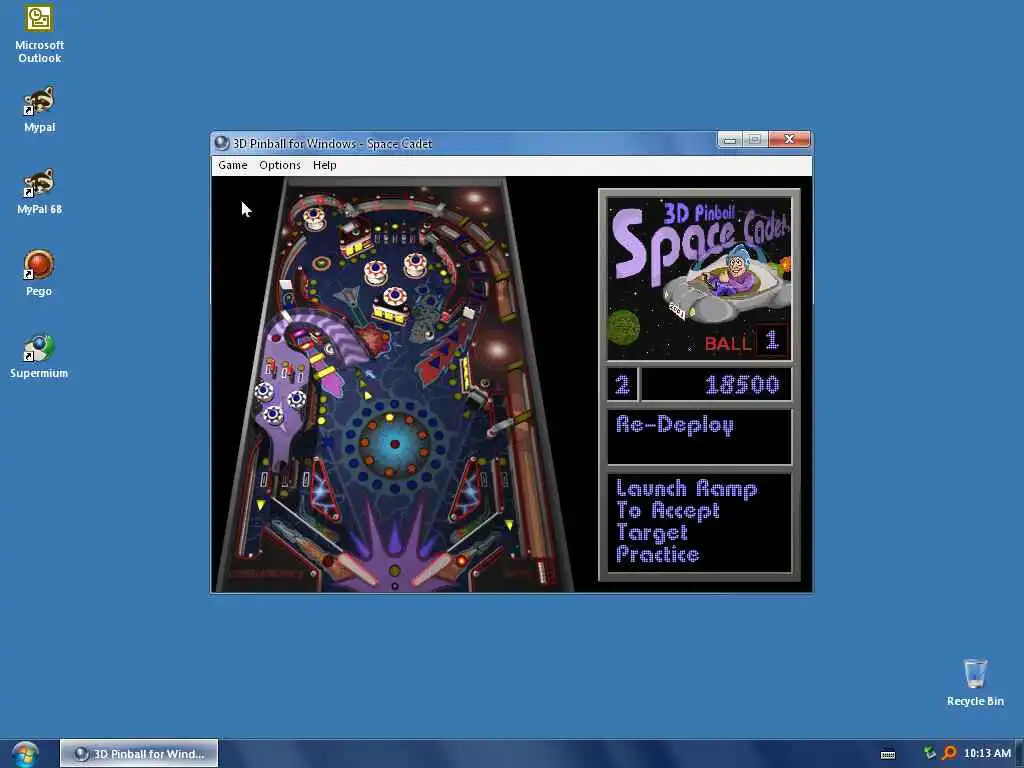Click the green network tray icon
1024x768 pixels.
[x=929, y=753]
